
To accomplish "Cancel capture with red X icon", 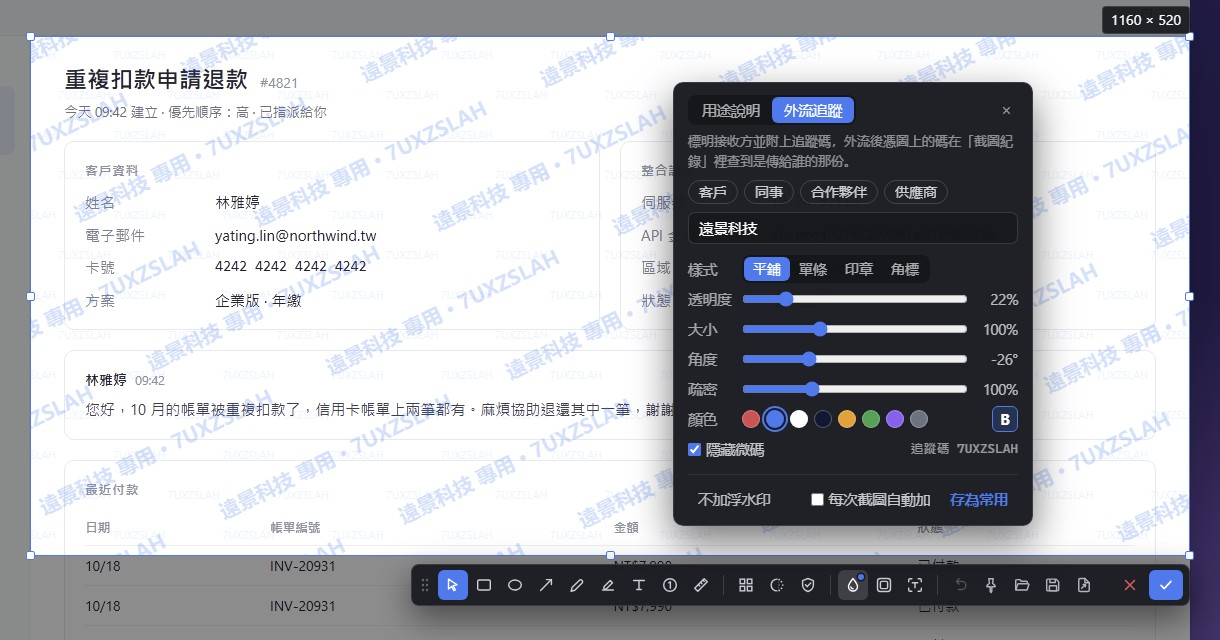I will 1130,585.
